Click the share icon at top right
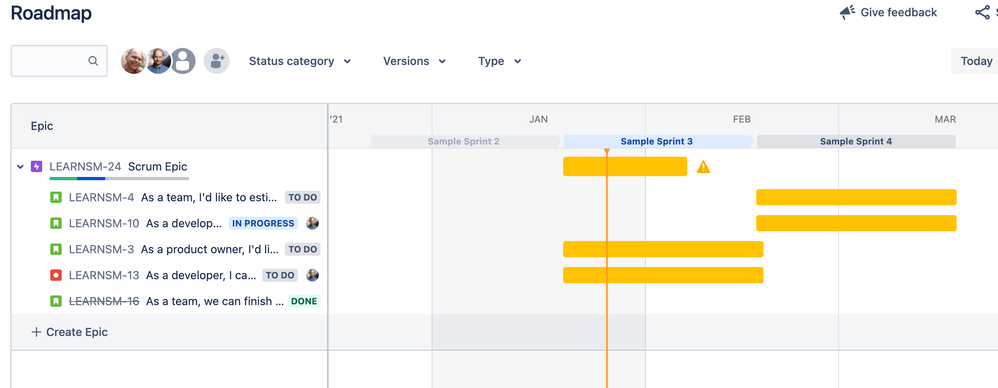 pos(983,12)
